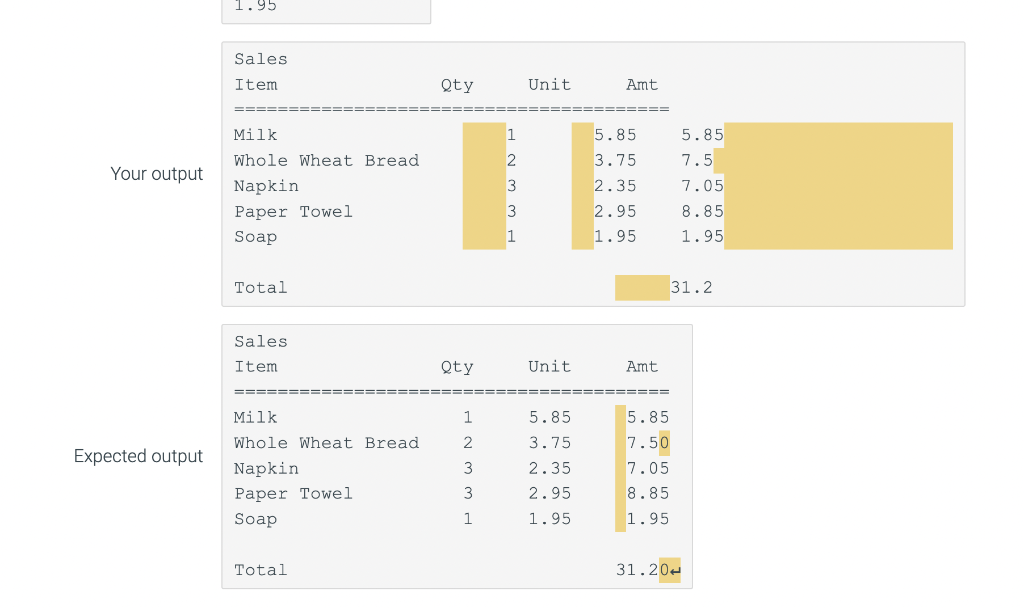The height and width of the screenshot is (608, 1024).
Task: Select "Whole Wheat Bread" in Your output
Action: [327, 160]
